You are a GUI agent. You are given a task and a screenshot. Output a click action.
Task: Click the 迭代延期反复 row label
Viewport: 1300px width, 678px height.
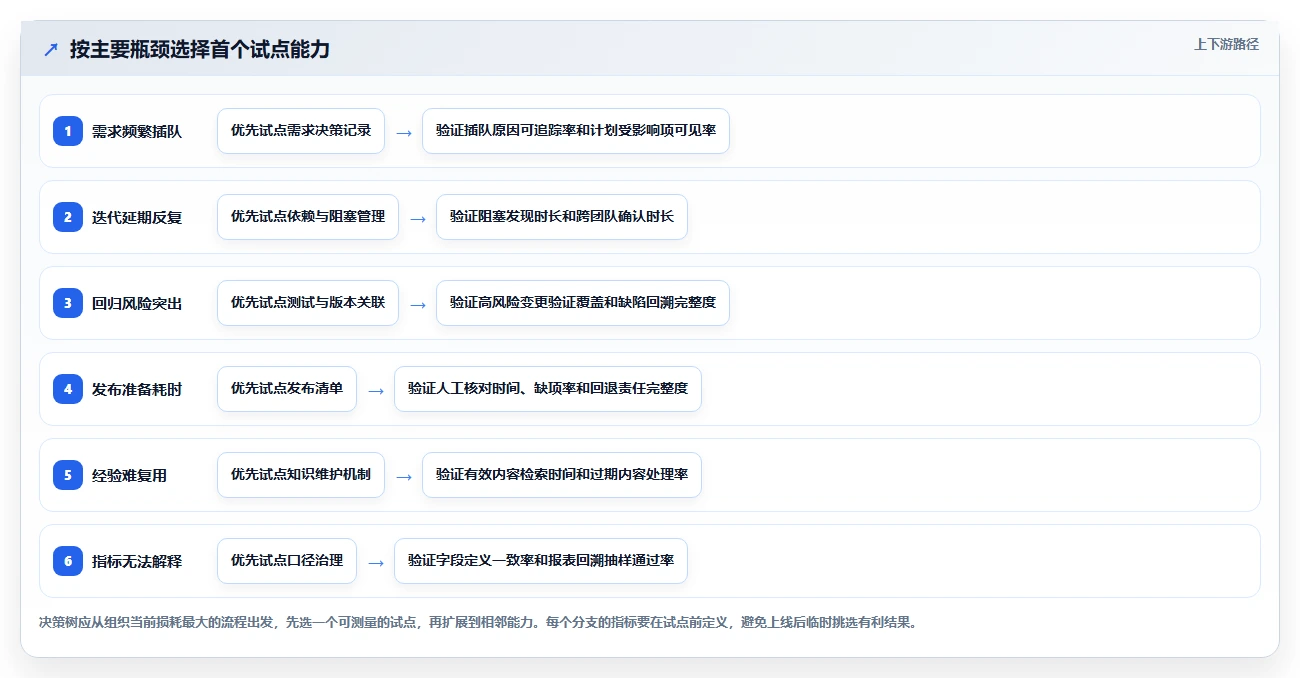click(x=137, y=217)
